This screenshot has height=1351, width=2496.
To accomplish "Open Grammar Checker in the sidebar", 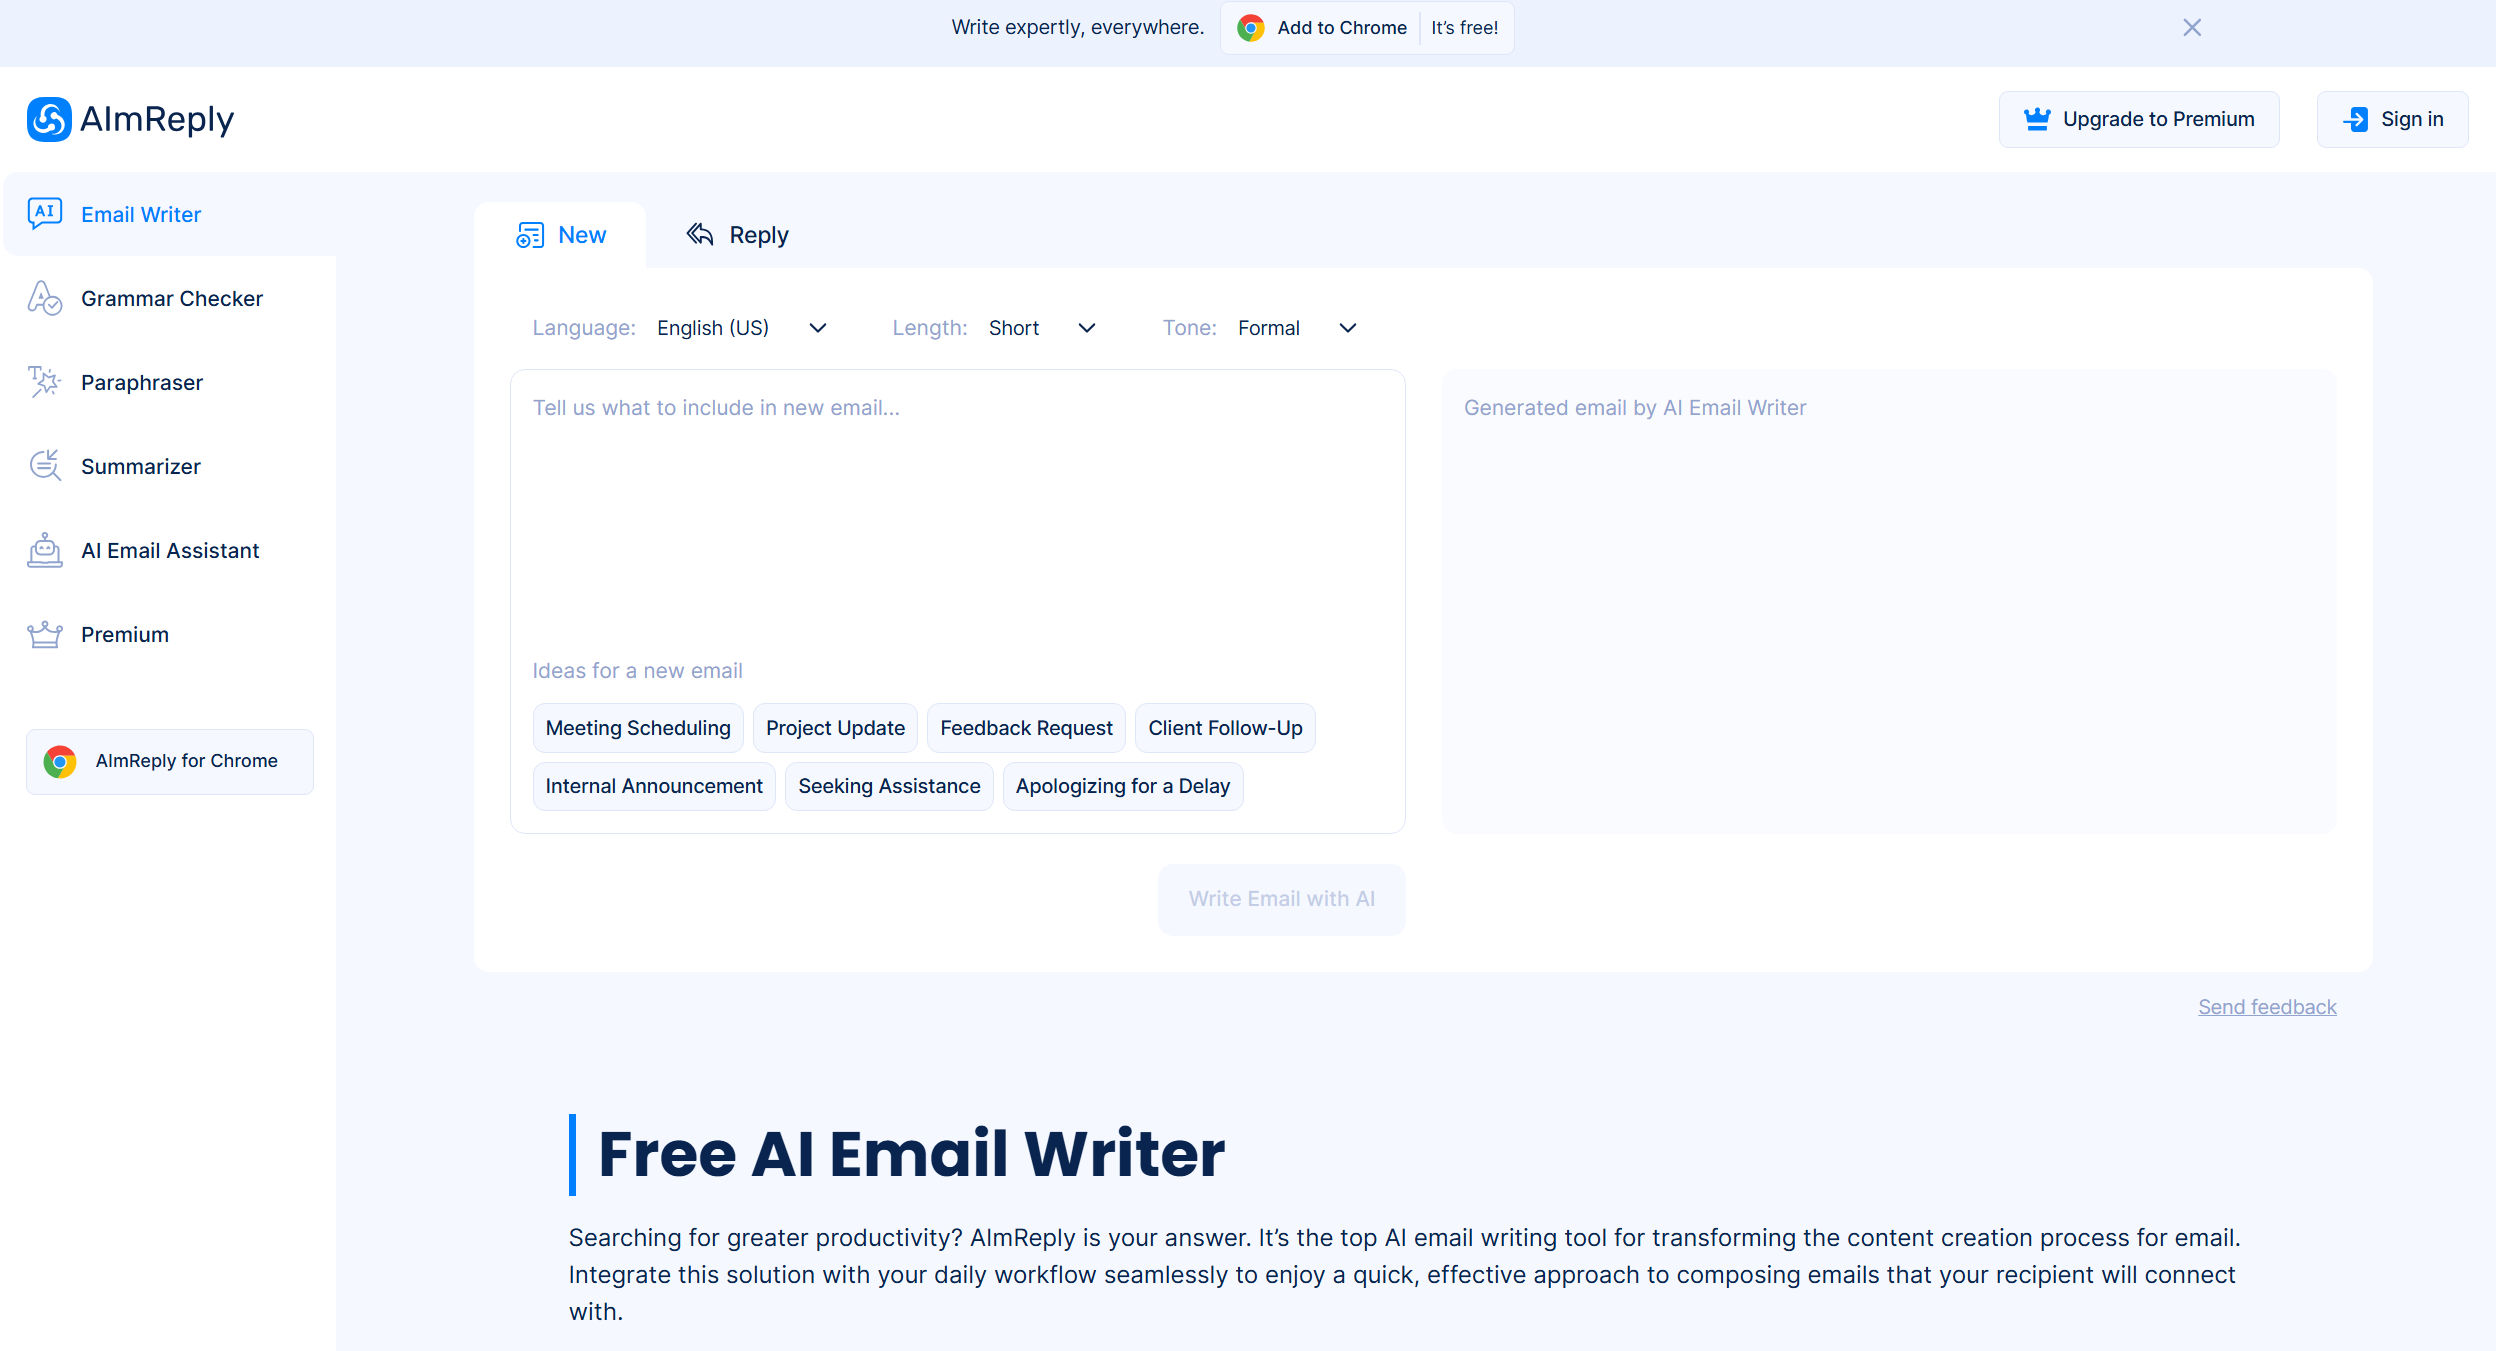I will pyautogui.click(x=170, y=298).
